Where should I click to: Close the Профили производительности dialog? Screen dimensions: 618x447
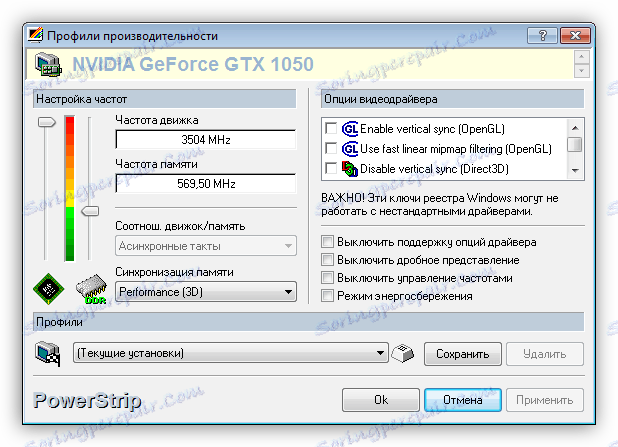[x=575, y=35]
